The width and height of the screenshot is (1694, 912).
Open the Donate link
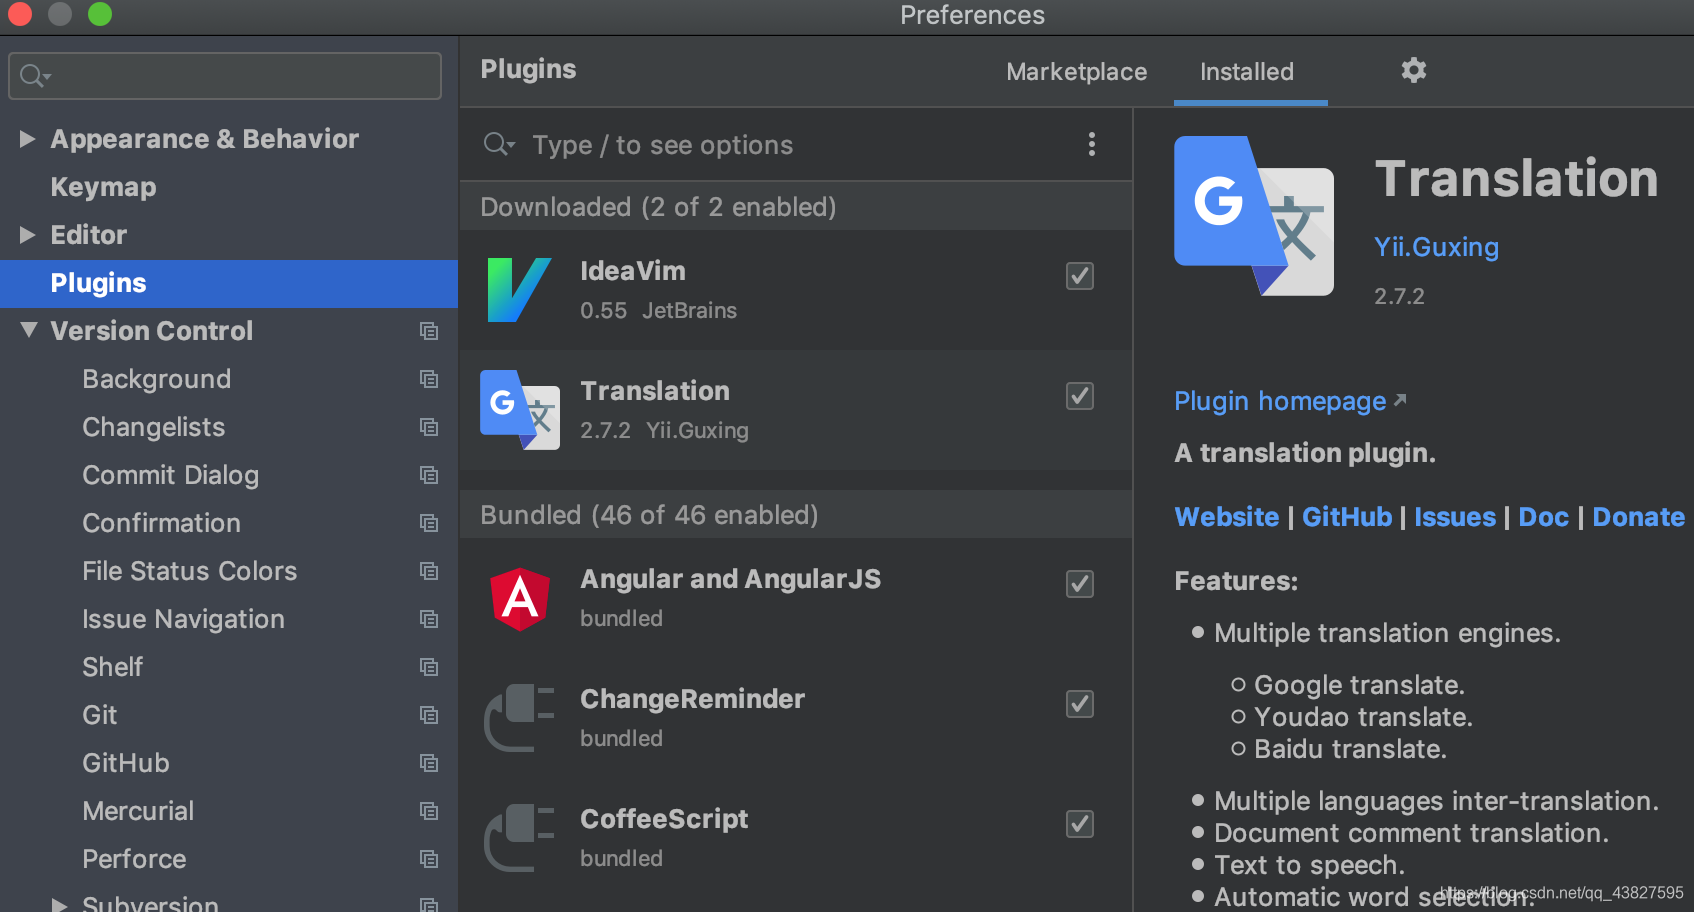click(x=1638, y=517)
